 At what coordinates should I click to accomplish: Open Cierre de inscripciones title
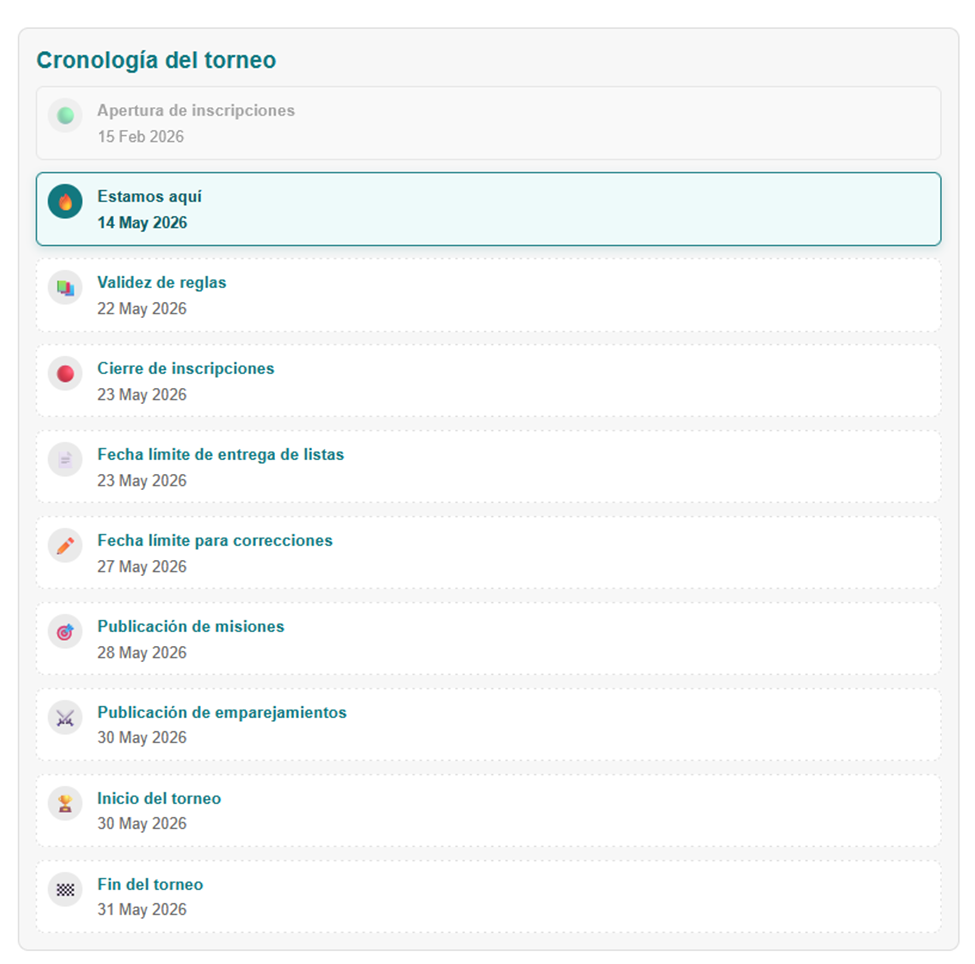point(185,368)
